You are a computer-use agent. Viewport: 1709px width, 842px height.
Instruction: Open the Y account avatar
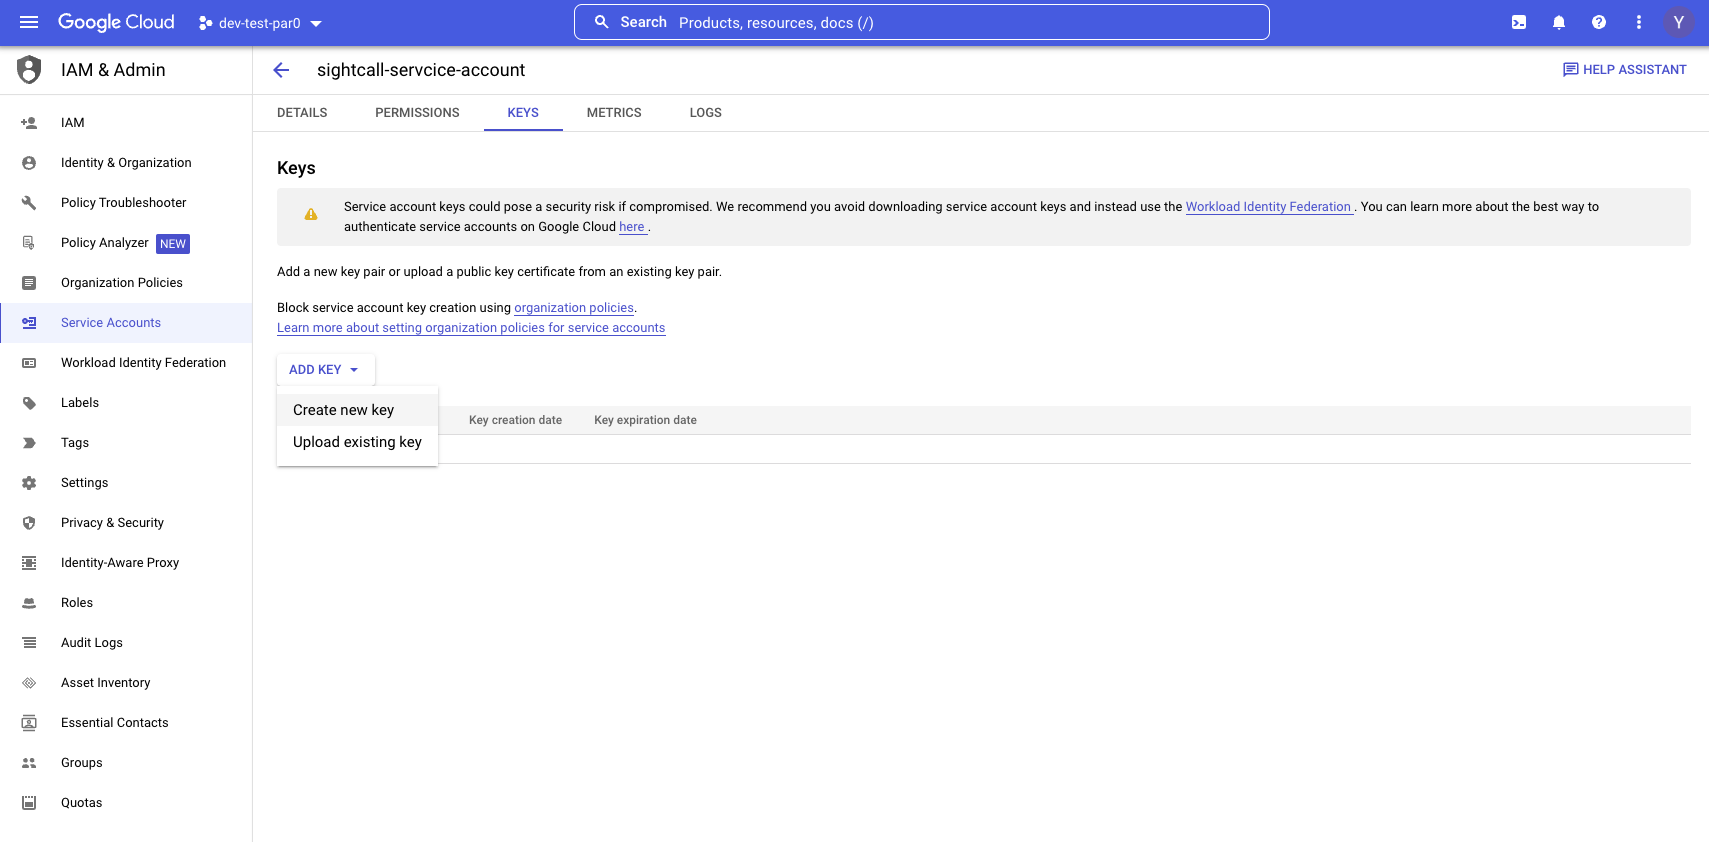coord(1679,22)
